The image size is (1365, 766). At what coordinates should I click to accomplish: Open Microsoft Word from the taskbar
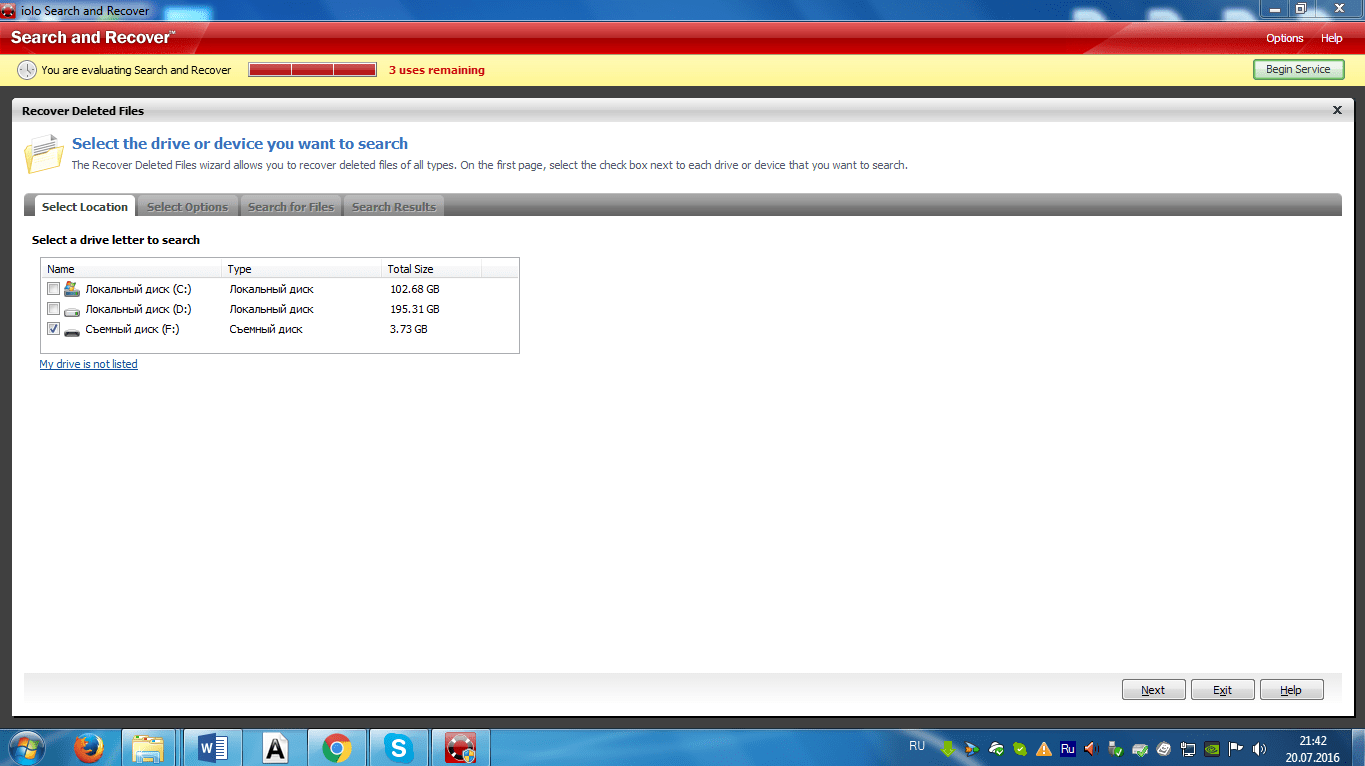213,747
